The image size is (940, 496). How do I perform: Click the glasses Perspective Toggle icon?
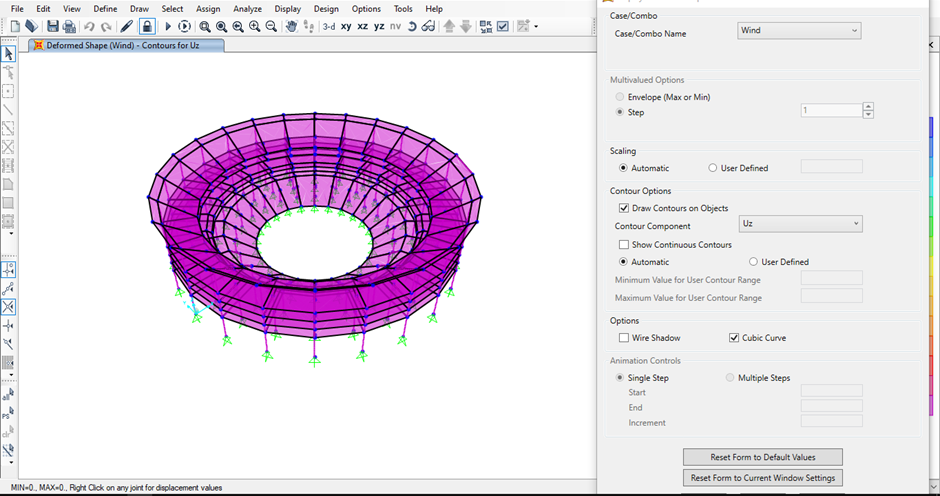(x=428, y=26)
